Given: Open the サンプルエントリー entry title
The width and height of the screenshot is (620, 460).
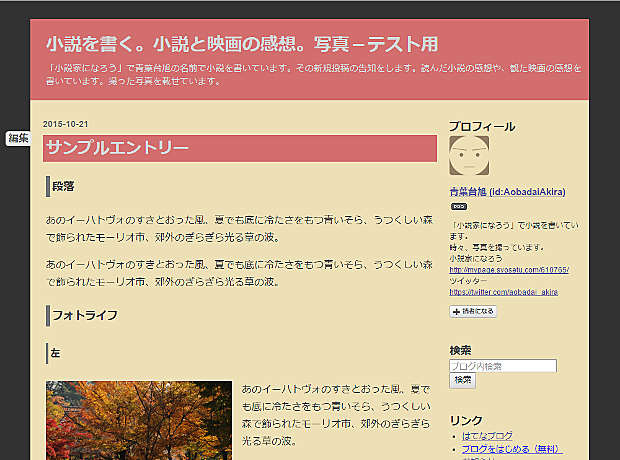Looking at the screenshot, I should 117,148.
